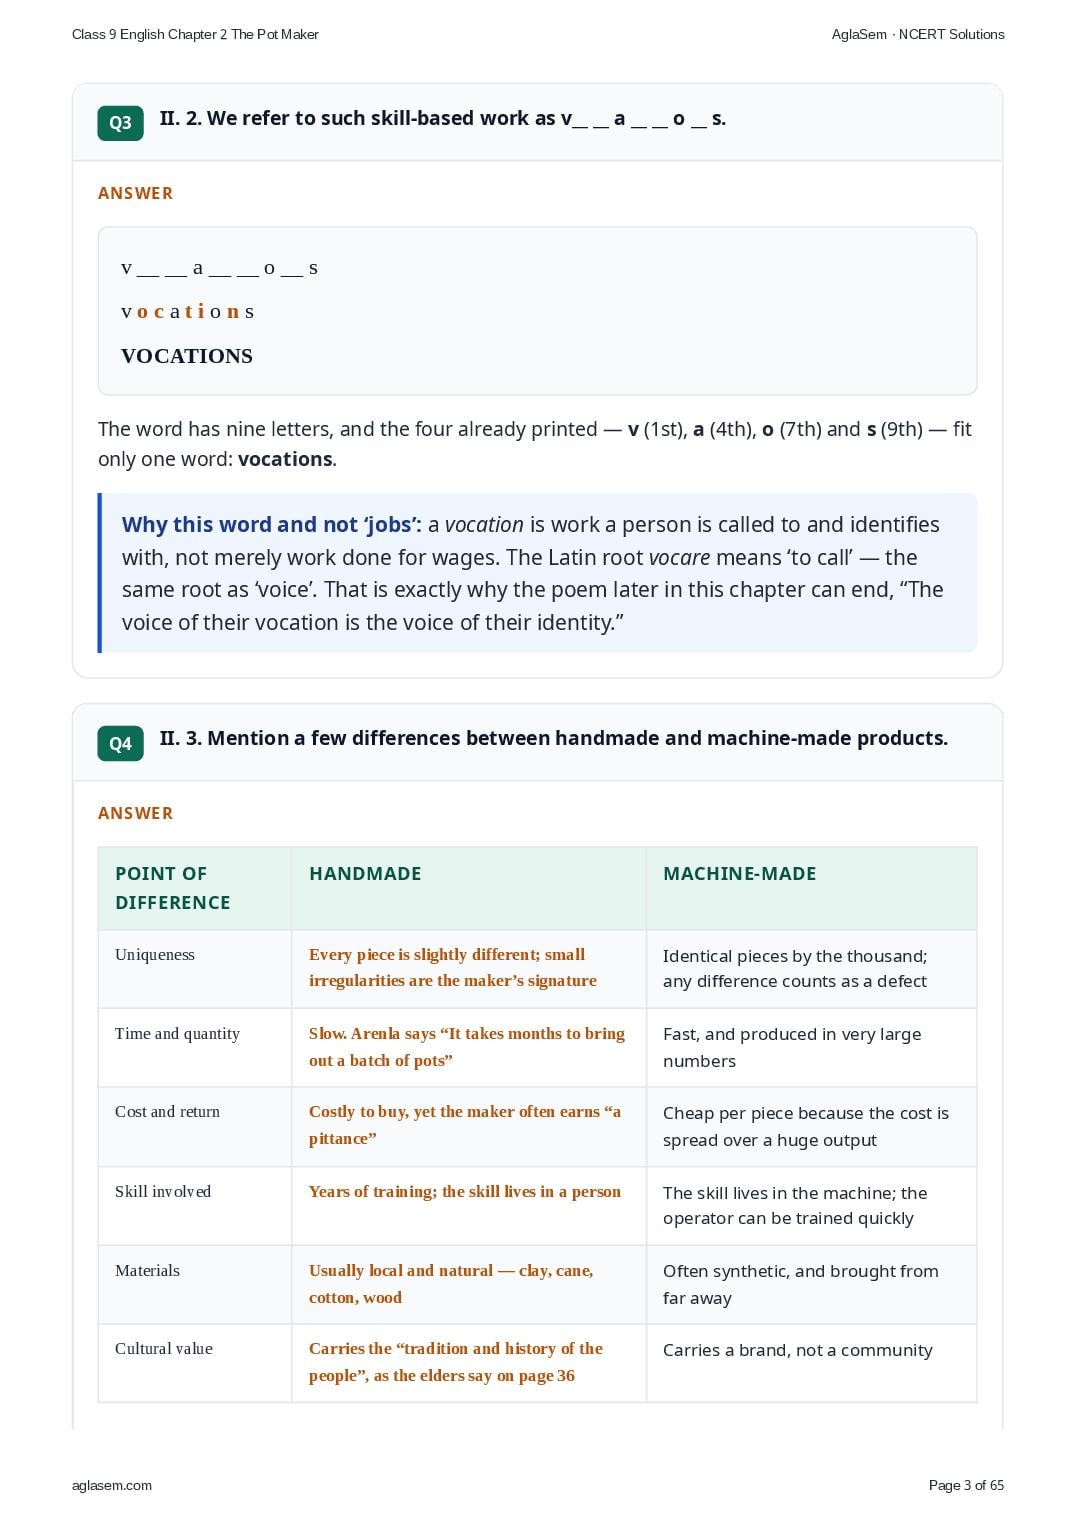Click the green Q3 badge
Viewport: 1076px width, 1522px height.
(x=120, y=123)
